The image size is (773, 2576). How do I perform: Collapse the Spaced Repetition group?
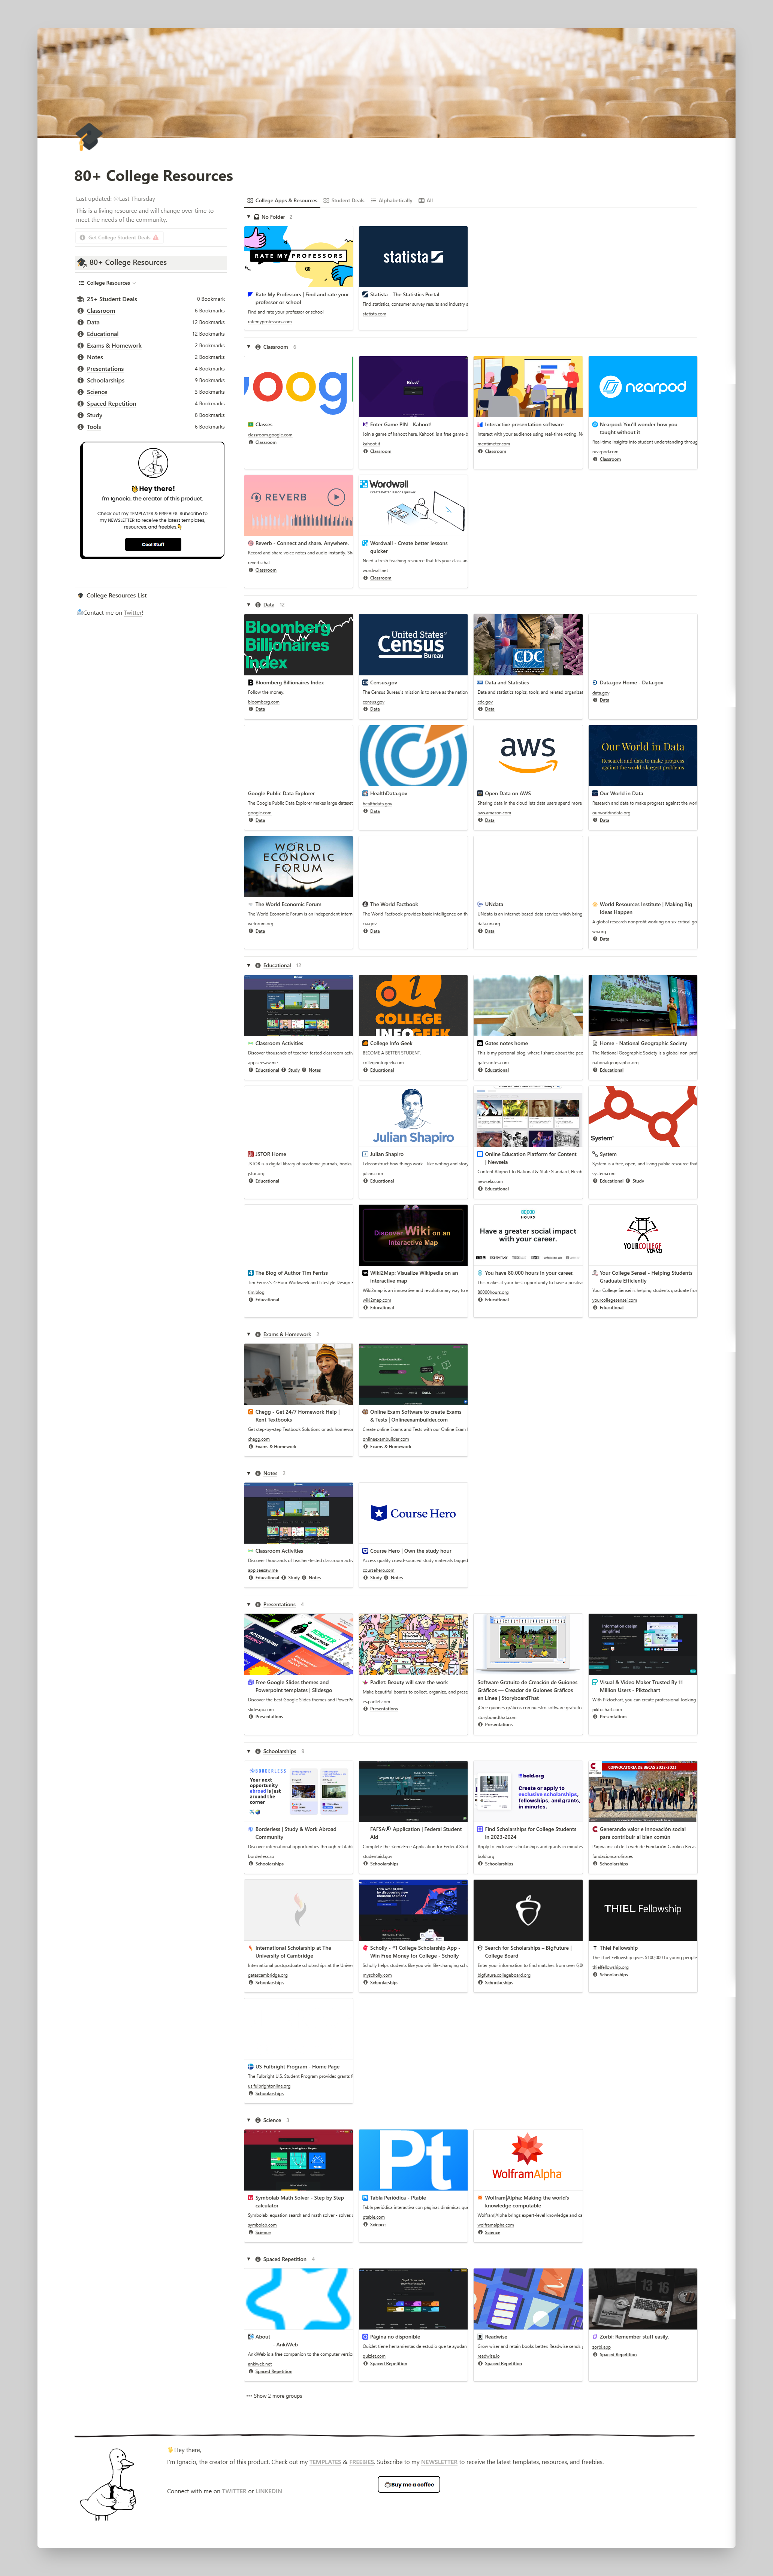(249, 2259)
